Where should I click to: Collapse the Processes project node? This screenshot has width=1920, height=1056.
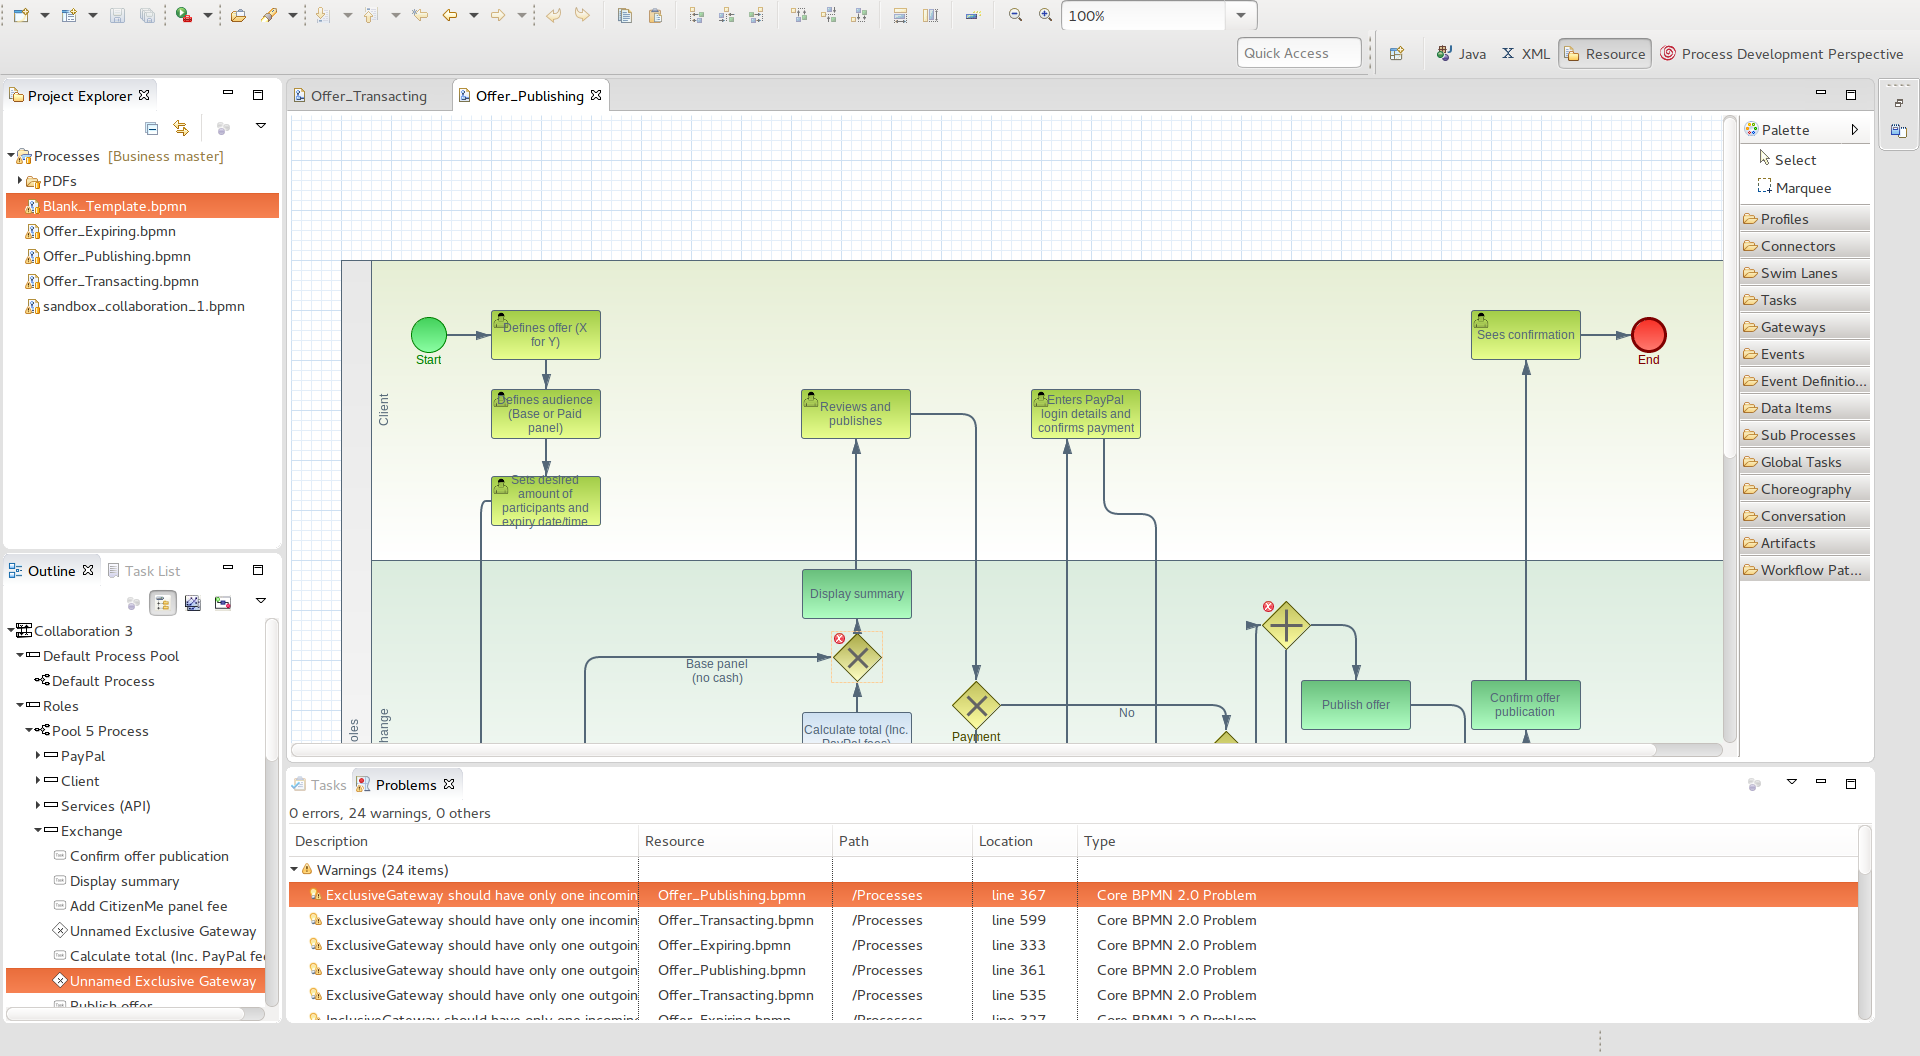click(11, 155)
